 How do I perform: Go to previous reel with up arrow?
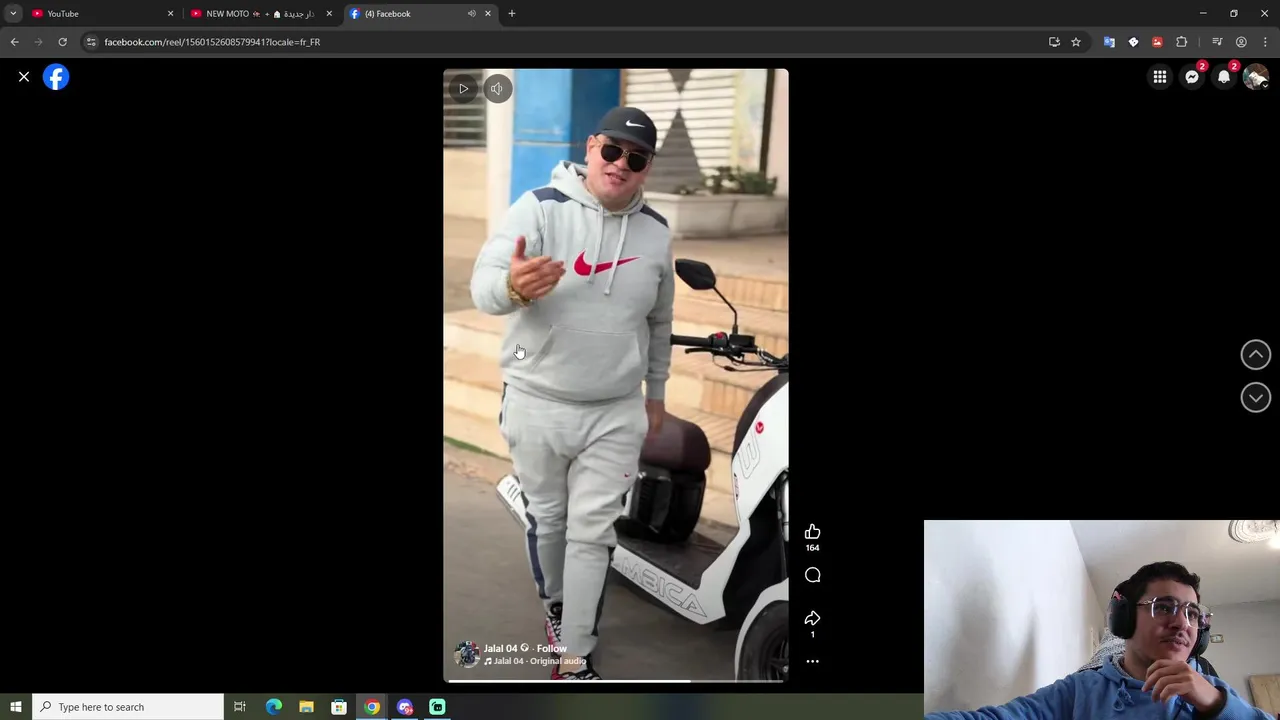(x=1255, y=354)
